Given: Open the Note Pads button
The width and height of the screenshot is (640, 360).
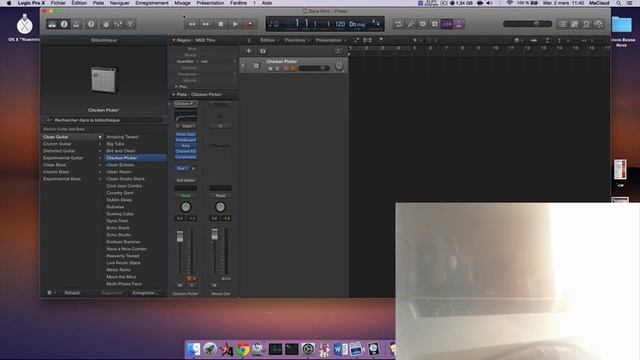Looking at the screenshot, I should point(574,24).
